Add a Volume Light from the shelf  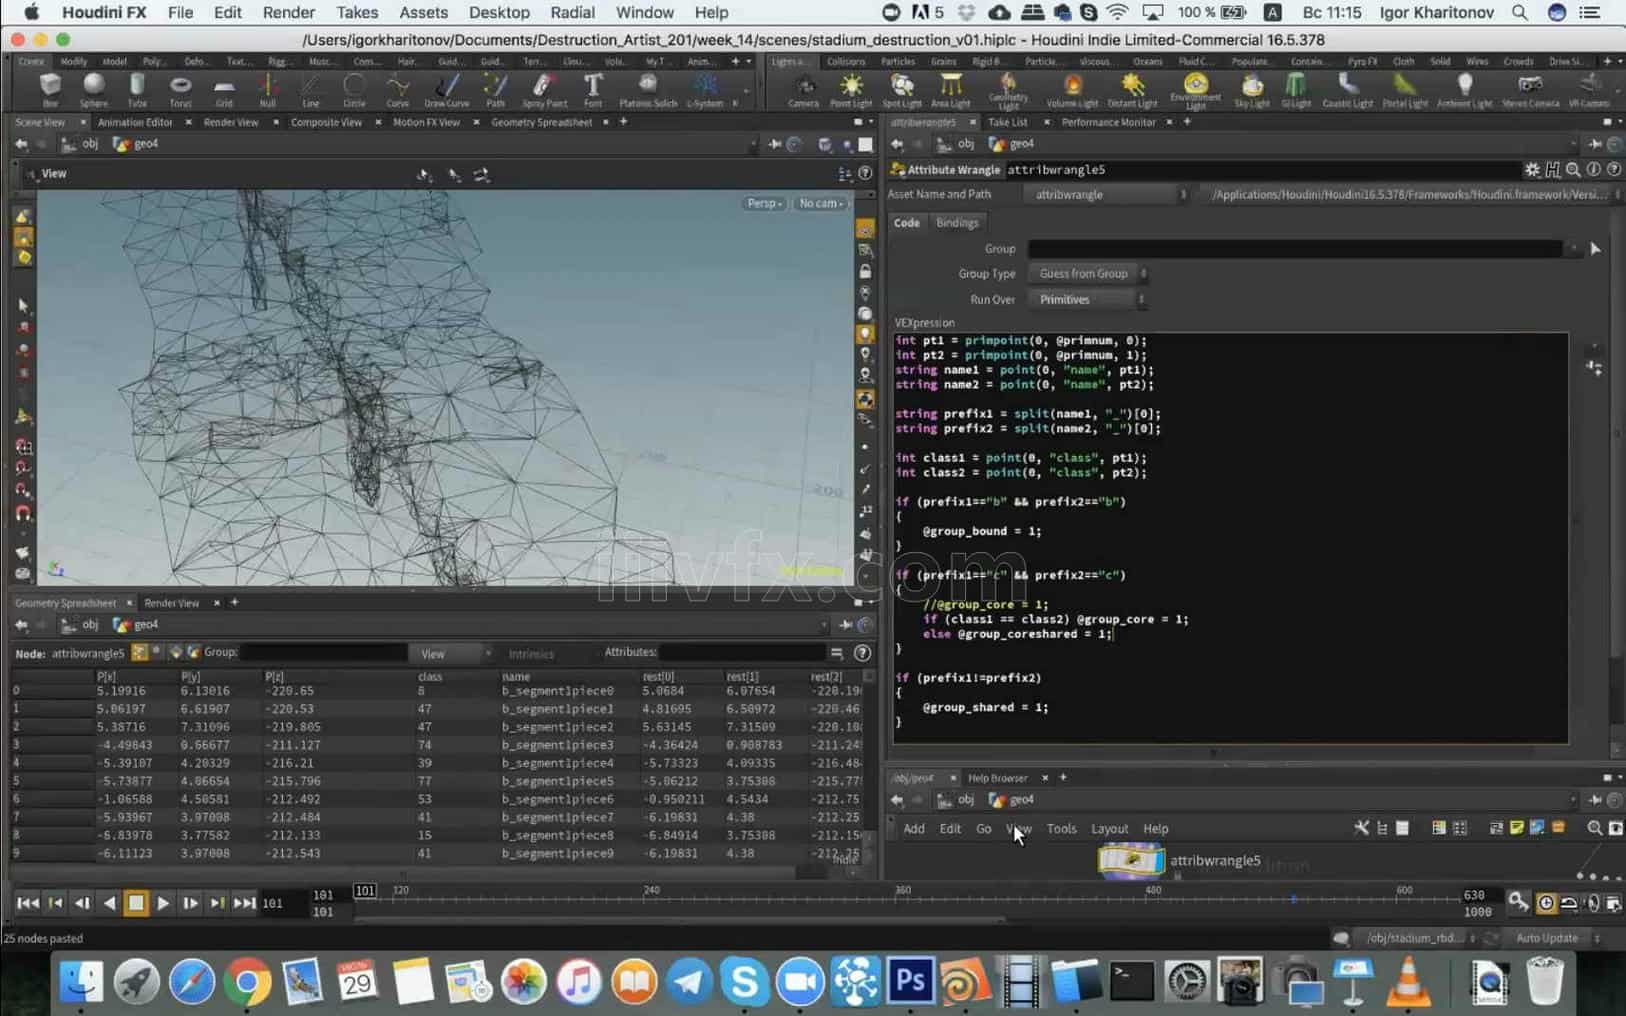tap(1072, 89)
